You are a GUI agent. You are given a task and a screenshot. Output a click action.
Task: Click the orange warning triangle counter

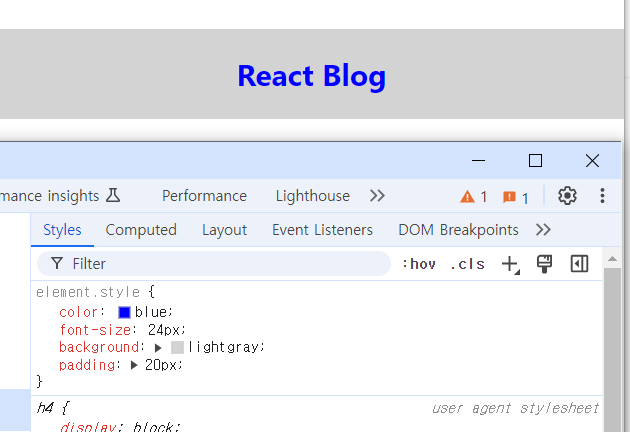pos(473,197)
